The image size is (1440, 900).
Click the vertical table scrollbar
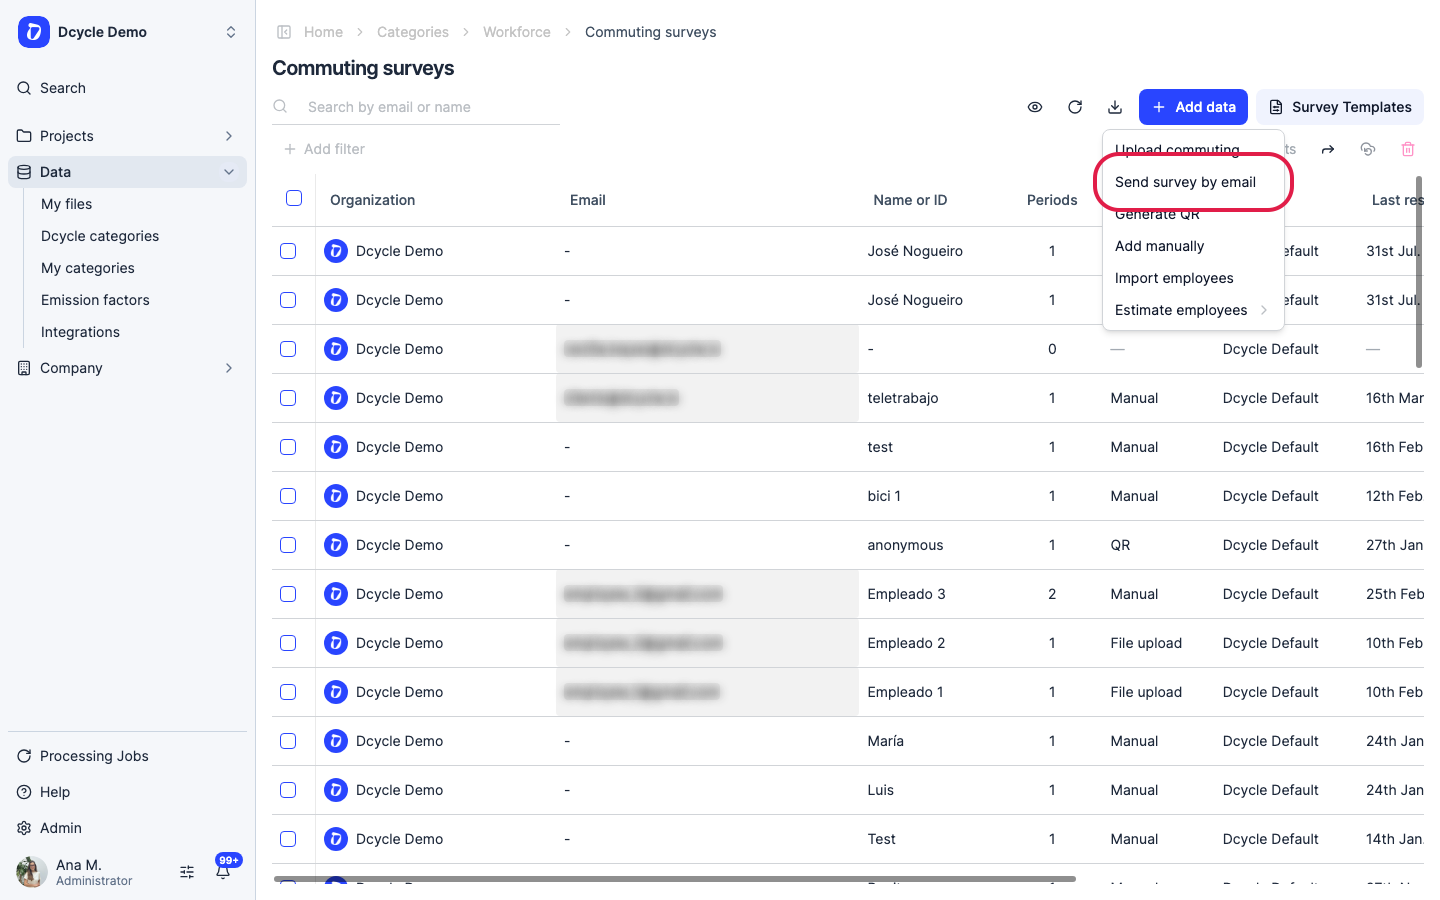(1419, 272)
